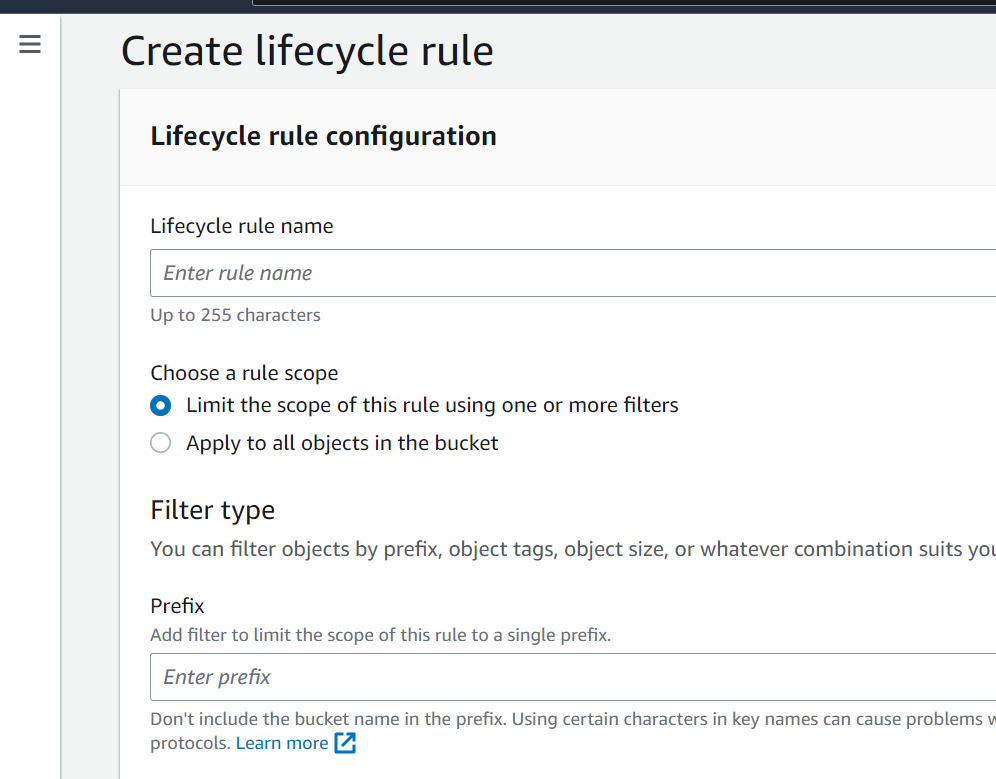The image size is (996, 779).
Task: Click the external link icon beside Learn more
Action: tap(345, 743)
